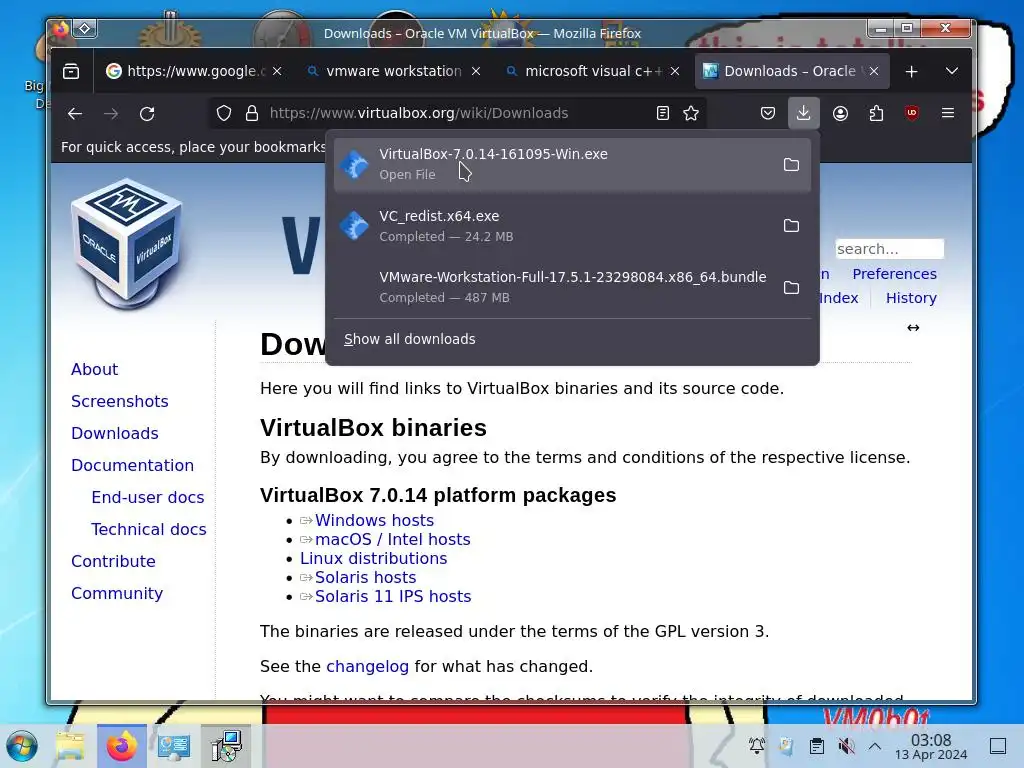Click the VirtualBox cube logo
1024x768 pixels.
(127, 244)
